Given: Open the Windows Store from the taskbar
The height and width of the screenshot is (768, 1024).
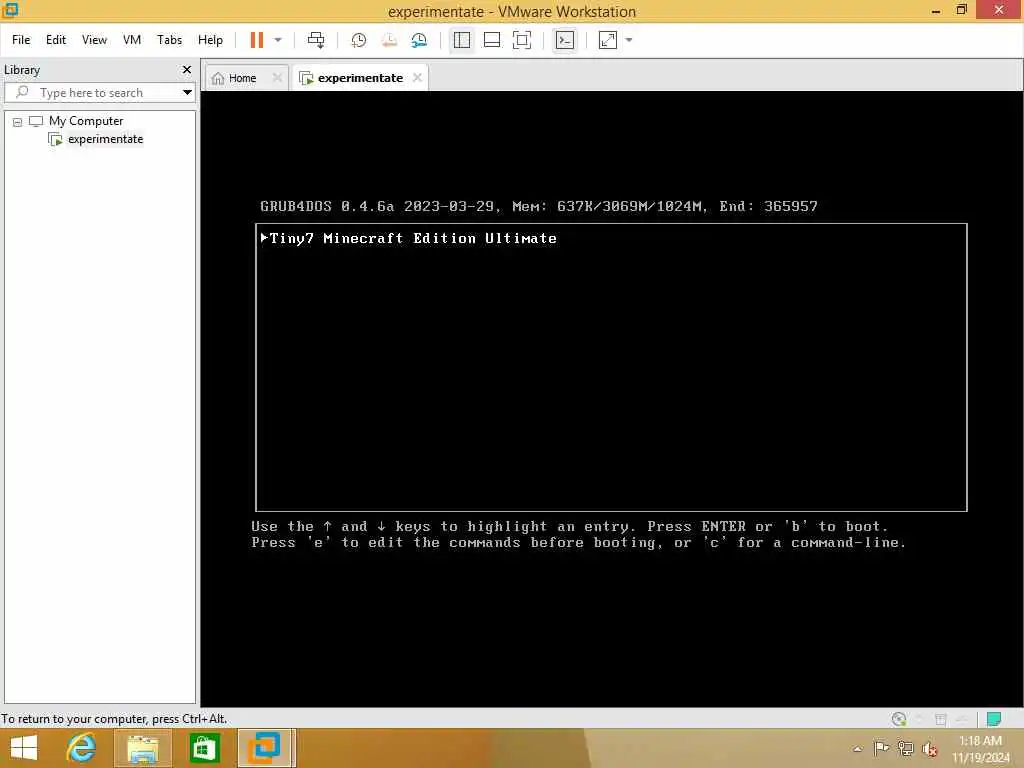Looking at the screenshot, I should pos(204,748).
